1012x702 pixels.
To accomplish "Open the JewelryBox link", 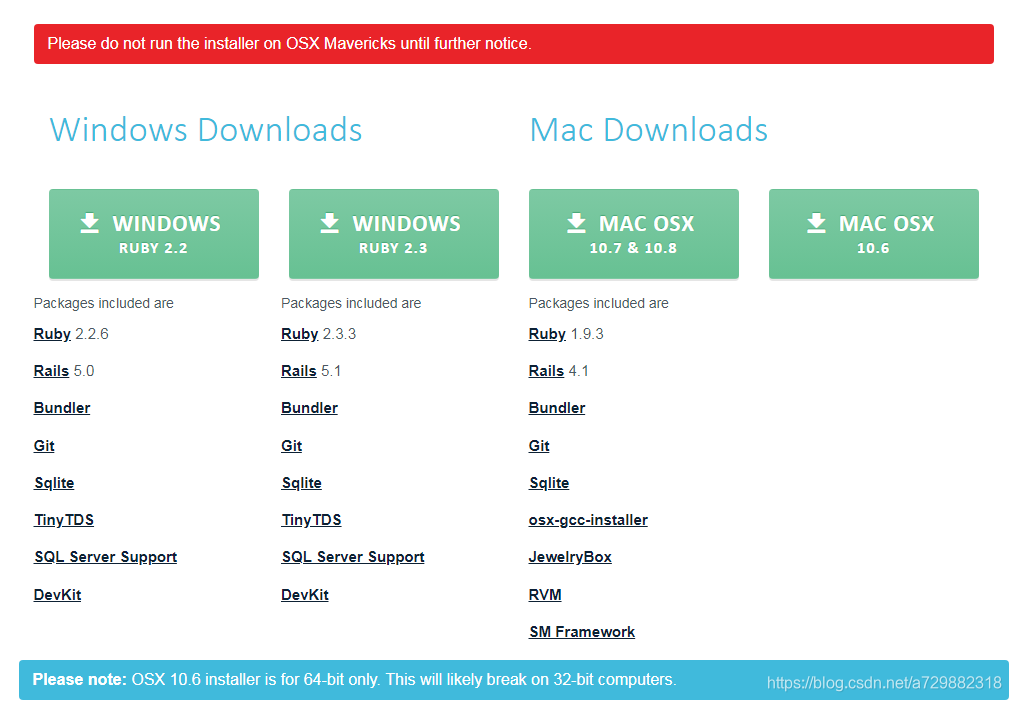I will pyautogui.click(x=570, y=557).
